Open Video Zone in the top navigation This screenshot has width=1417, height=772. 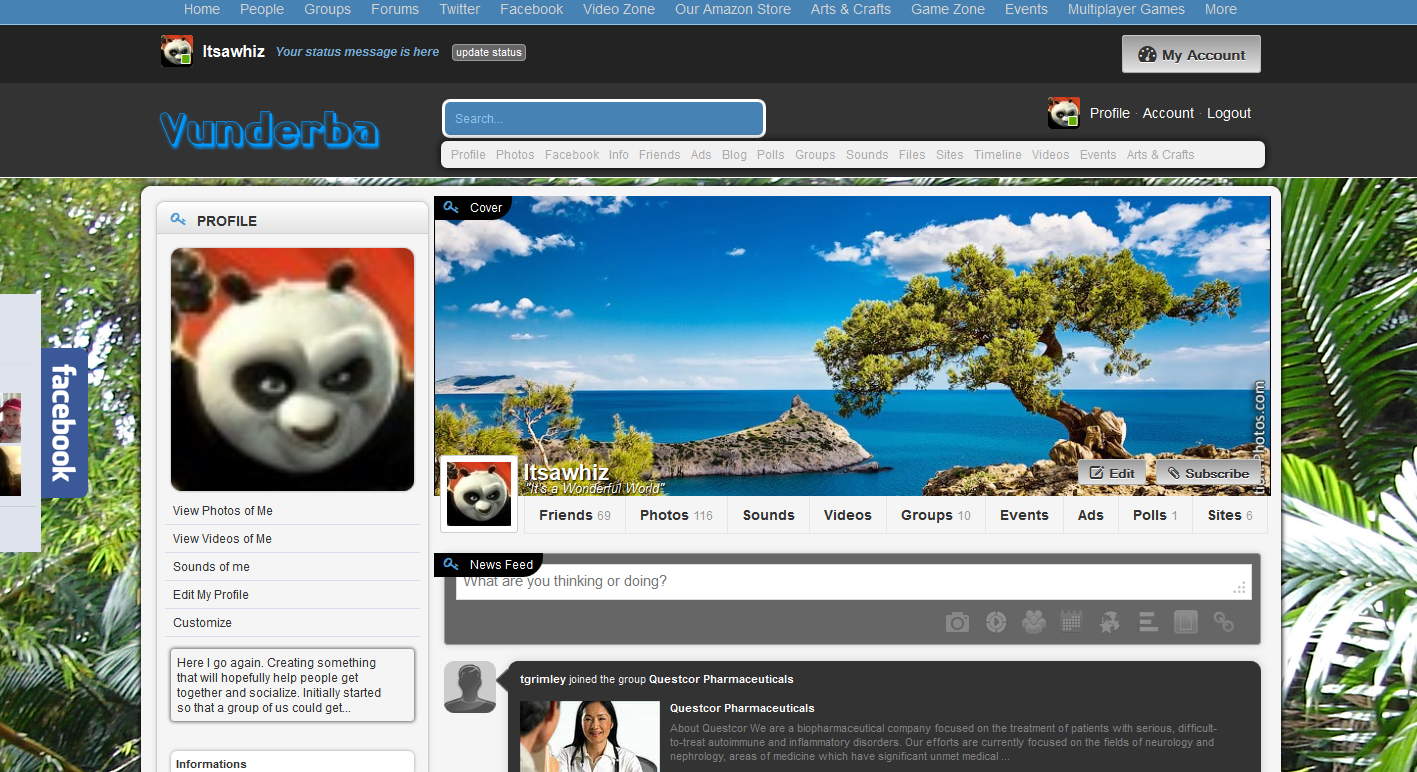[619, 9]
